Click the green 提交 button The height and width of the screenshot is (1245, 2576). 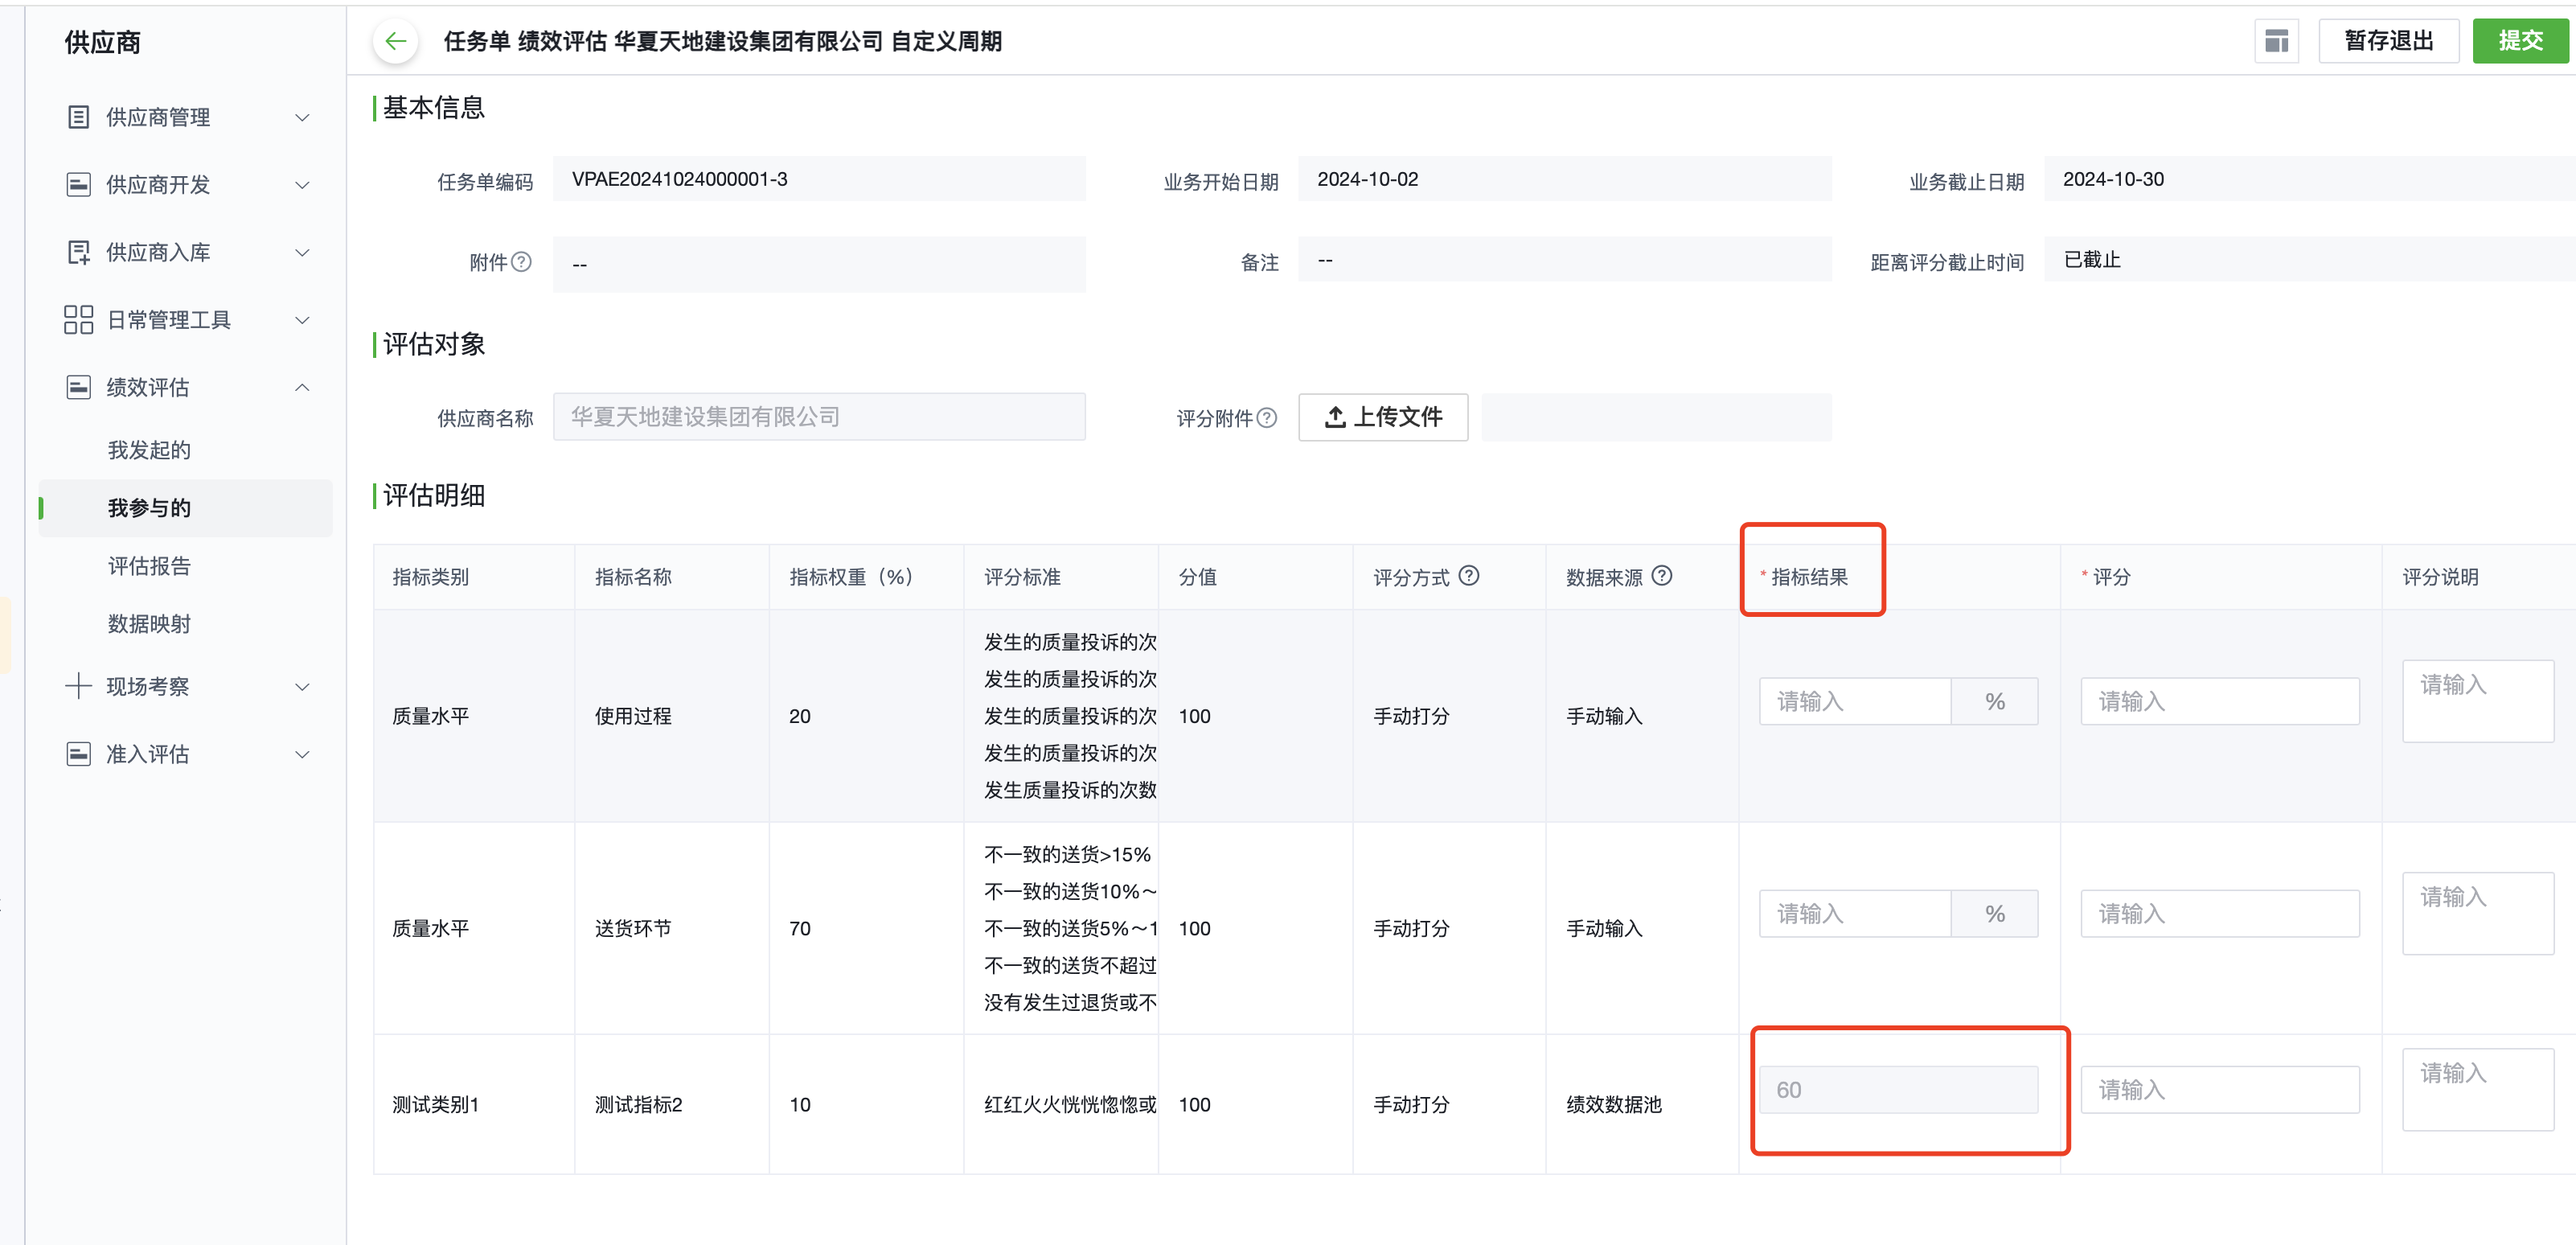(2520, 41)
